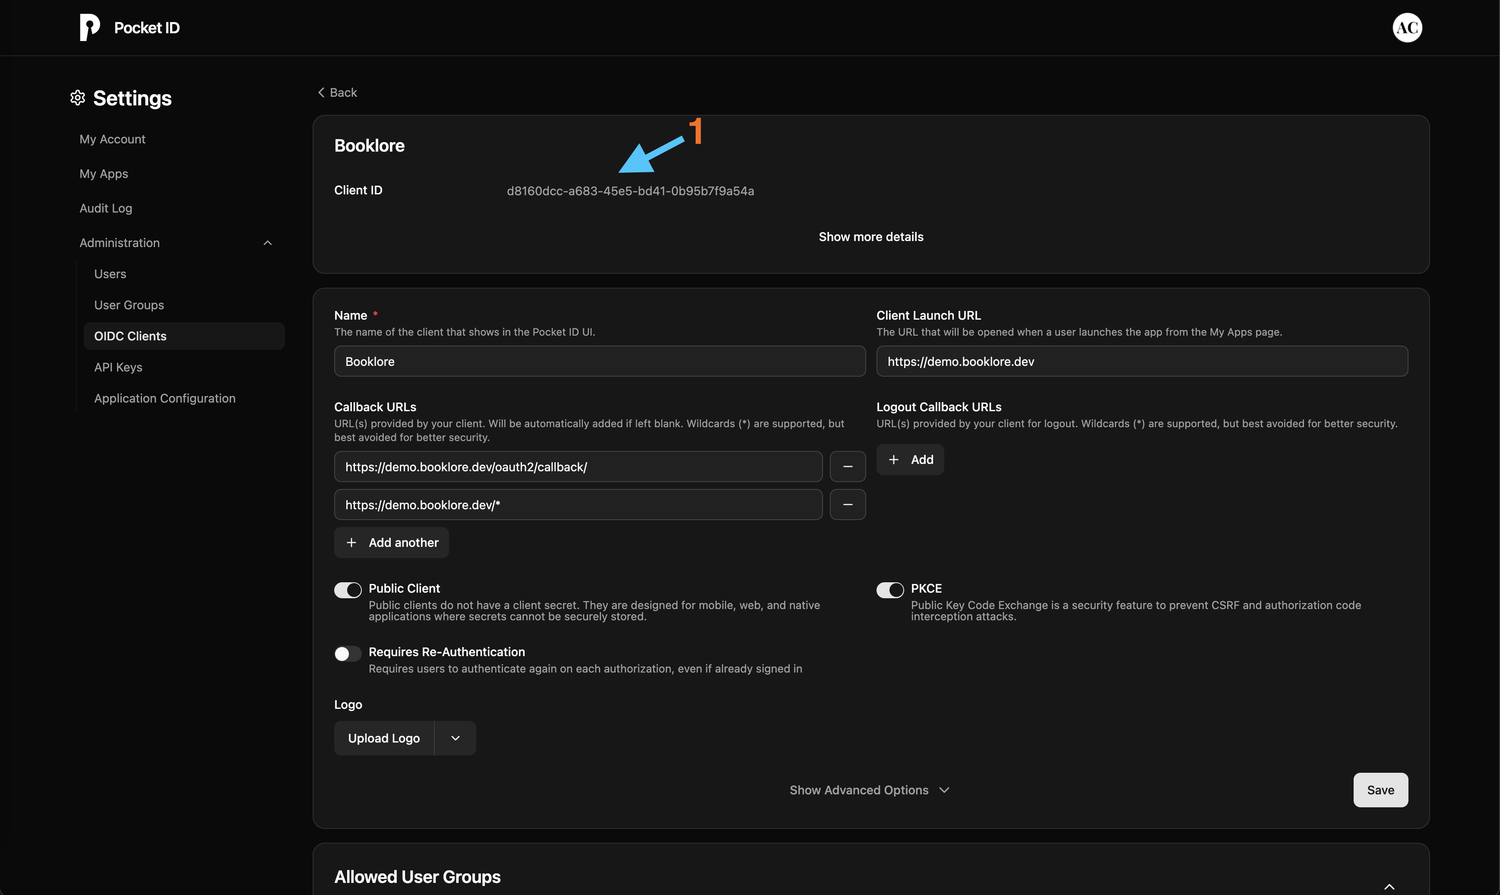
Task: Click Add another callback URL
Action: pyautogui.click(x=392, y=543)
